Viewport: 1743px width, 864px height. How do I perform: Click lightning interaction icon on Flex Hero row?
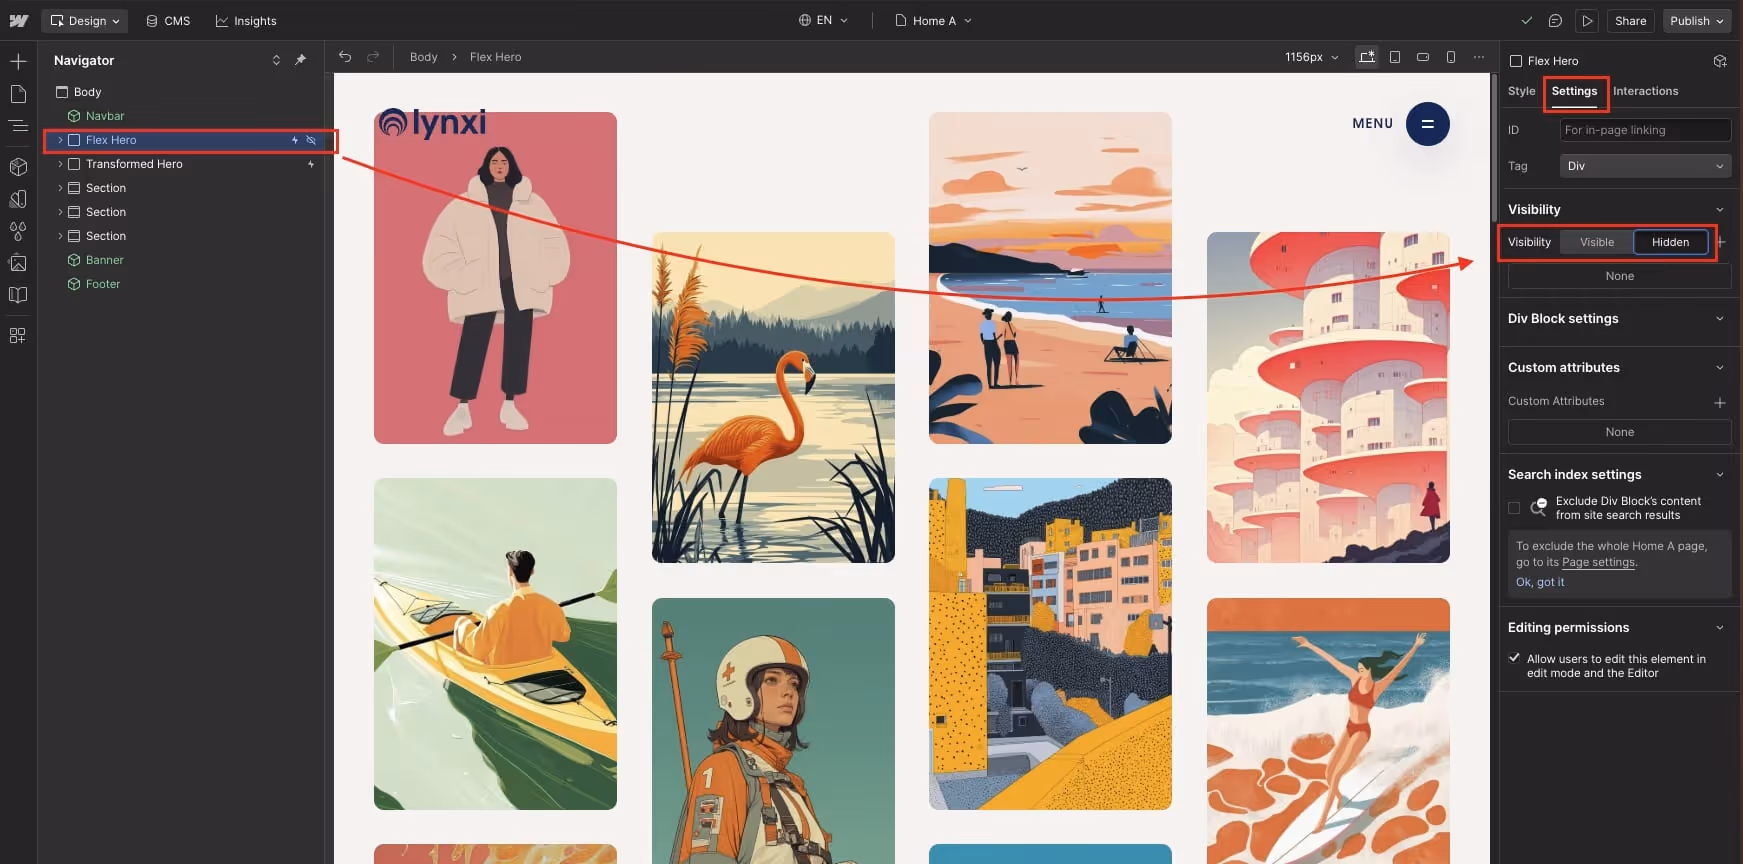[x=295, y=140]
